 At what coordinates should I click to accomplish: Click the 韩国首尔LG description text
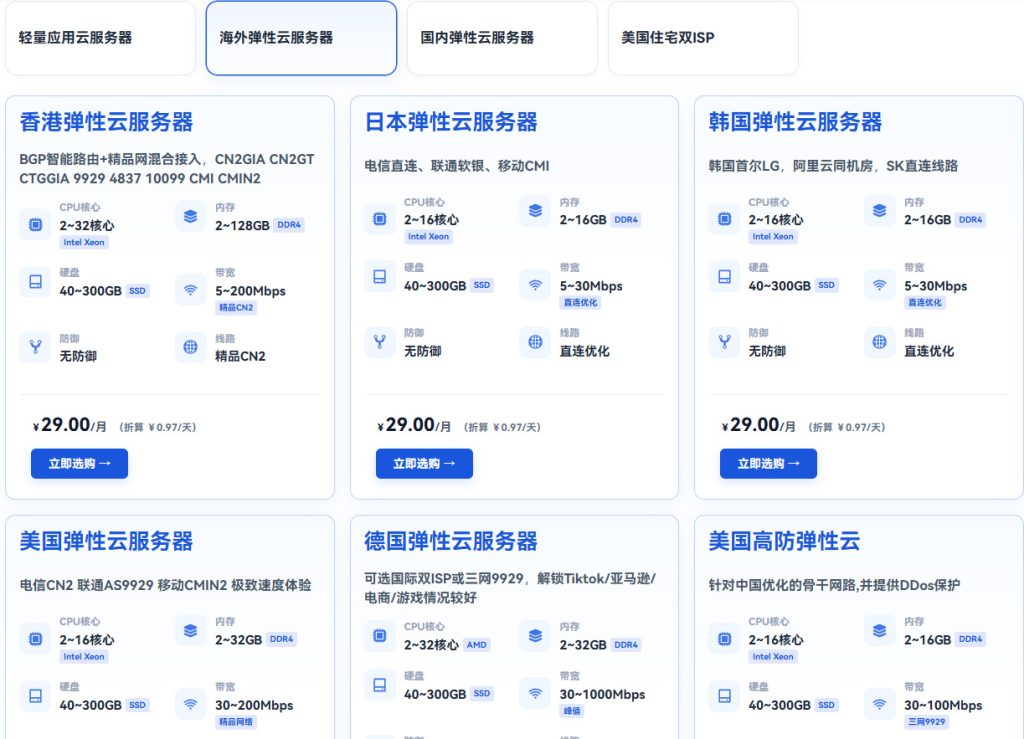[x=833, y=166]
